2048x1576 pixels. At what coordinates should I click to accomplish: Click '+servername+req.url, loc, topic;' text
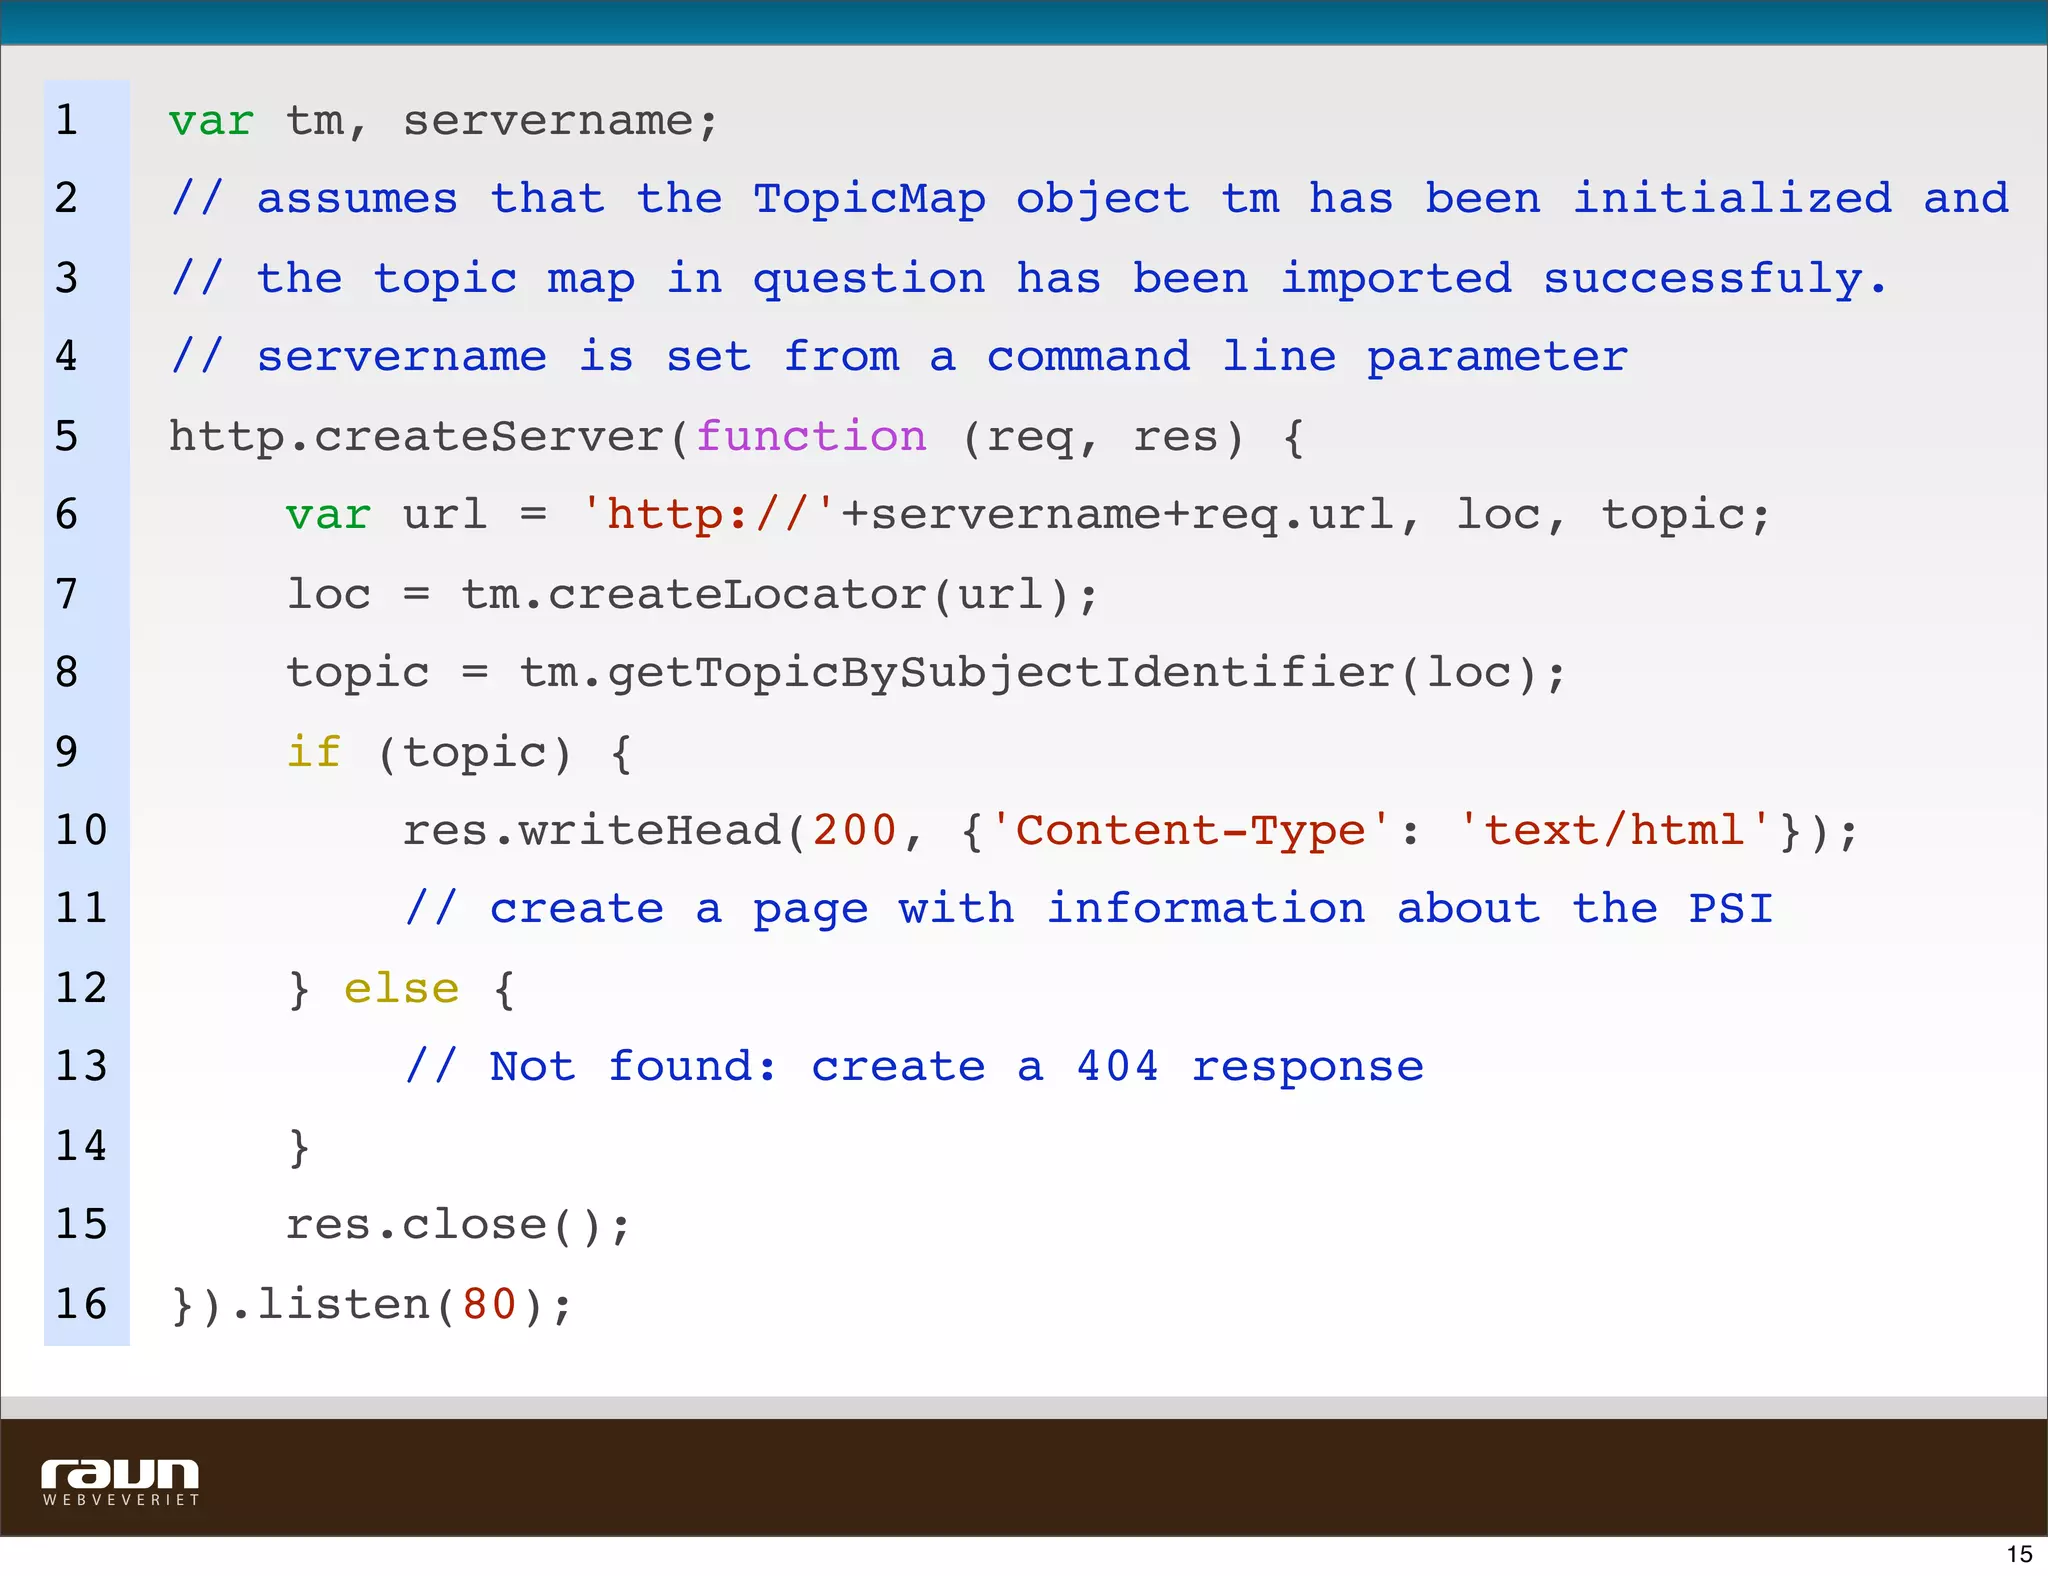tap(1306, 516)
